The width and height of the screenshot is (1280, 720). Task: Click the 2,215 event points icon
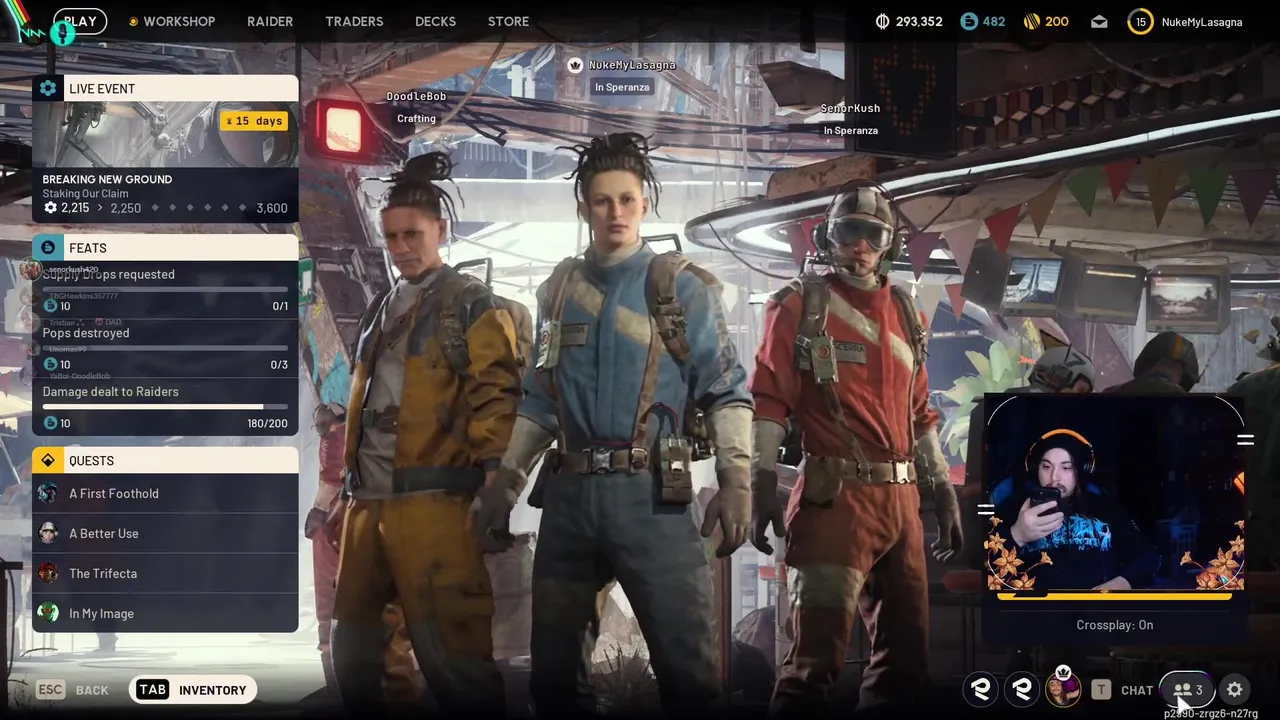pyautogui.click(x=50, y=208)
